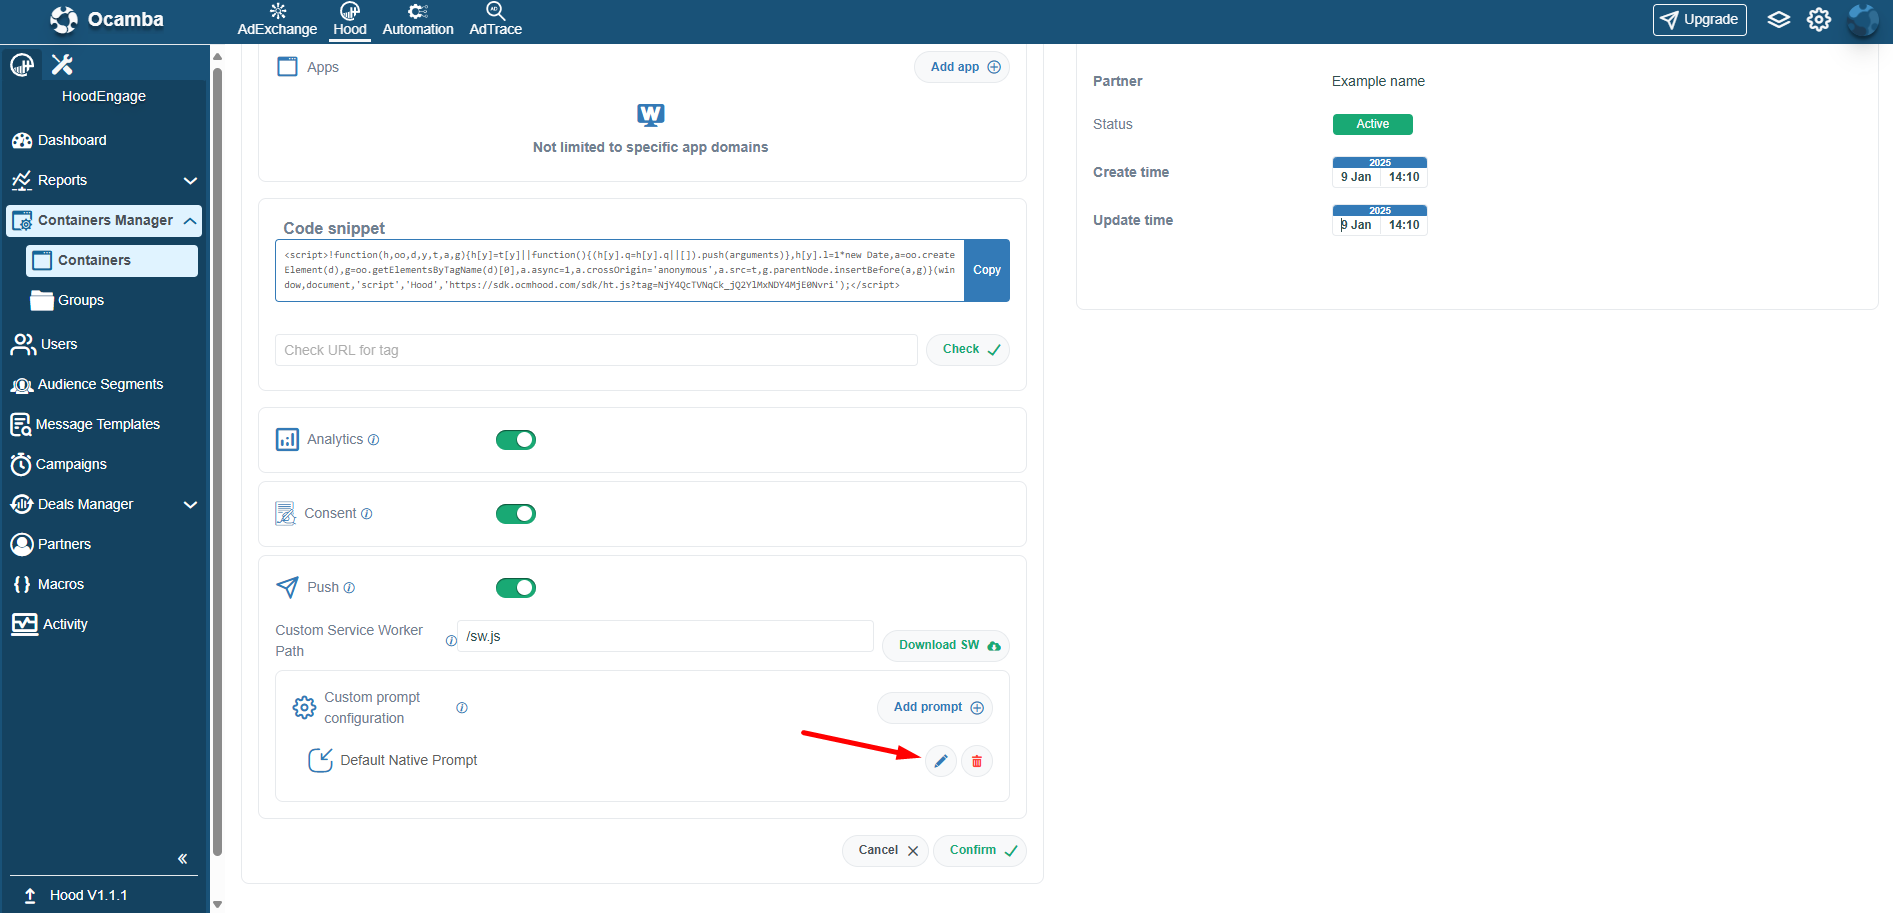Screen dimensions: 1893x913
Task: Expand the Deals Manager menu
Action: coord(104,504)
